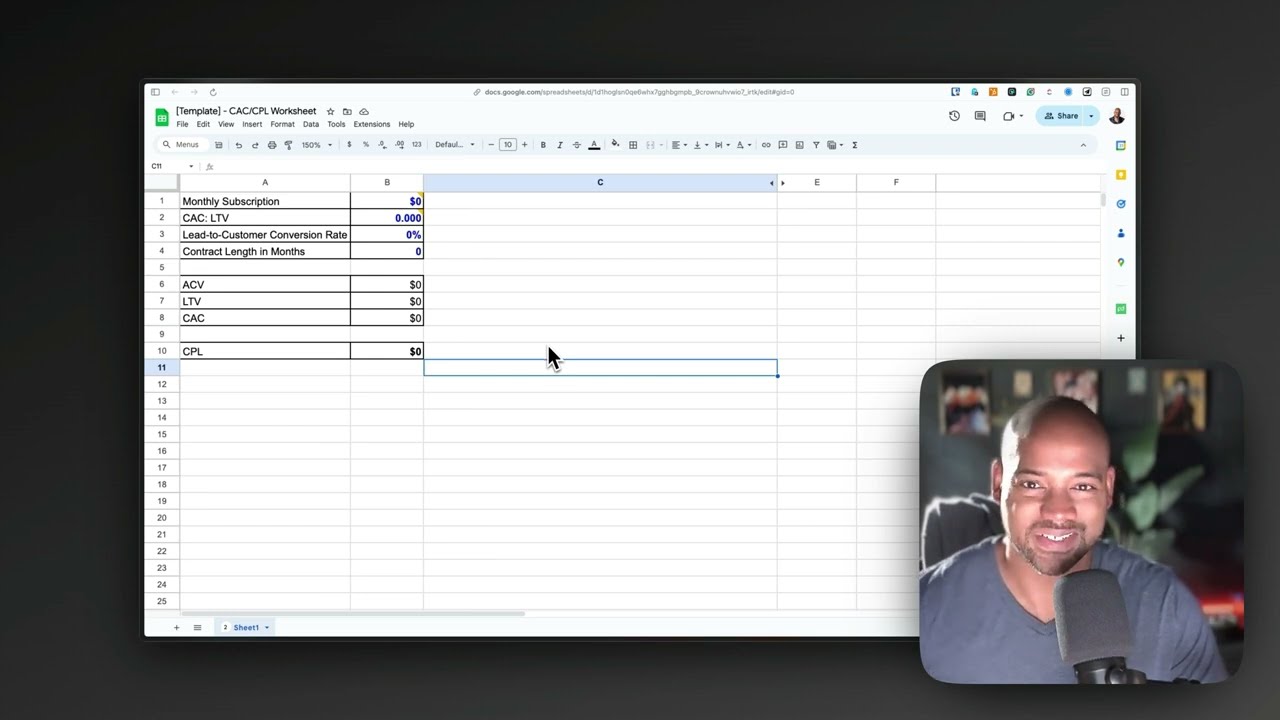Open vertical align dropdown

pyautogui.click(x=700, y=145)
